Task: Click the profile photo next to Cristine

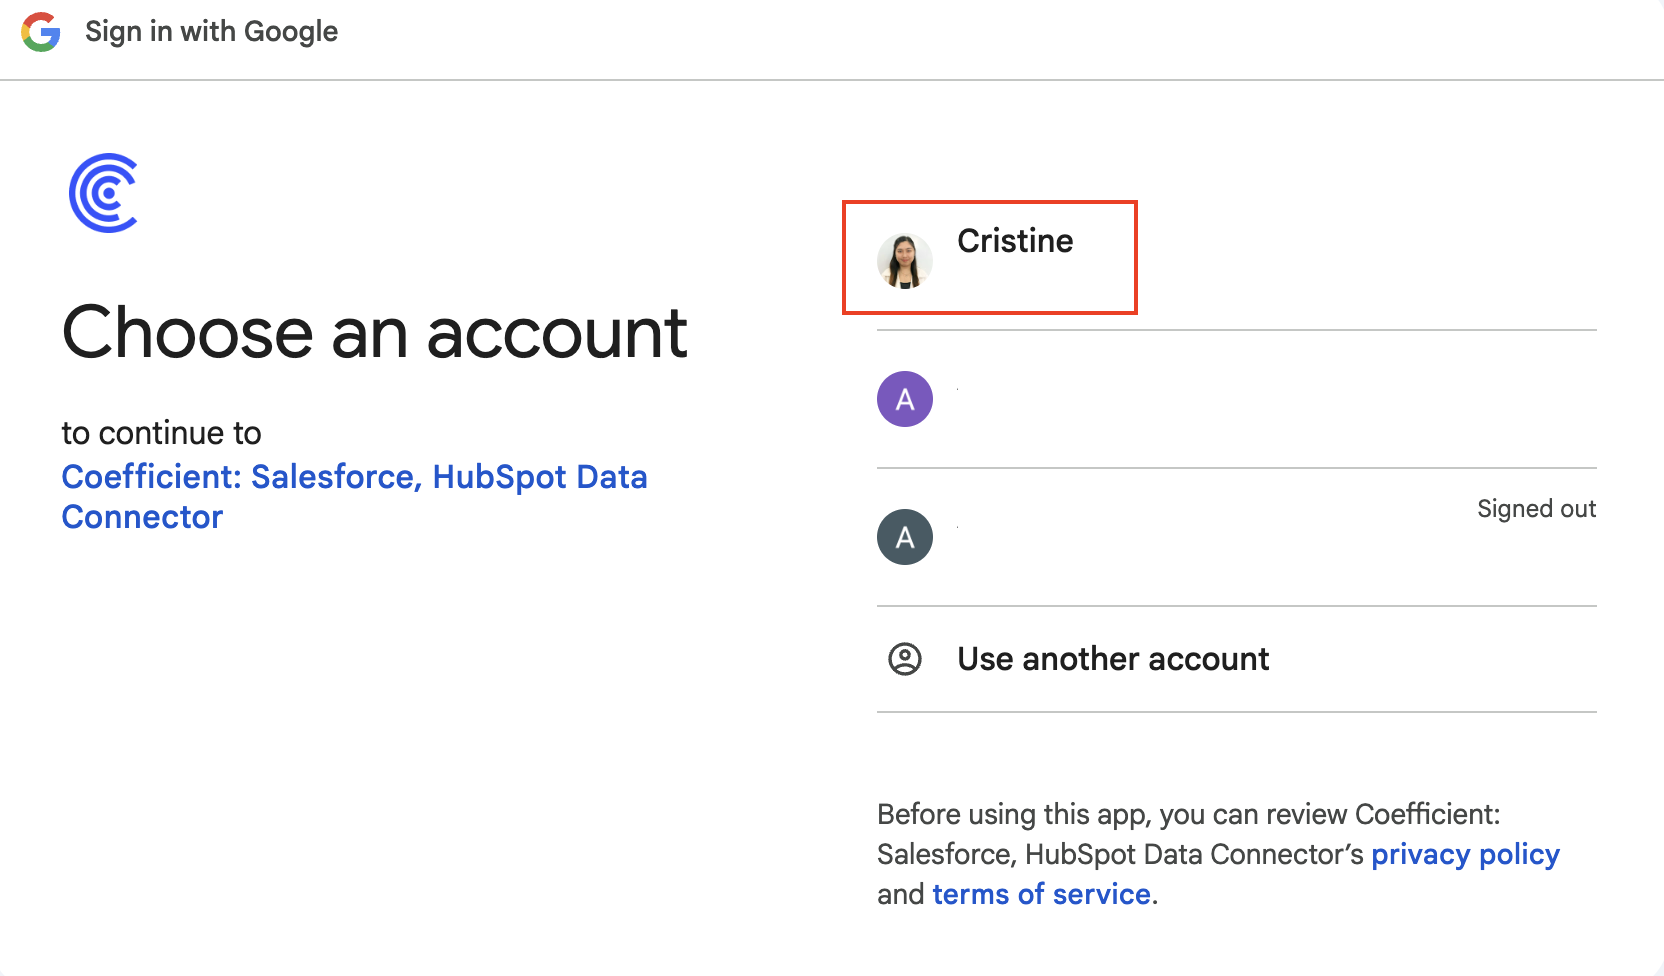Action: [904, 261]
